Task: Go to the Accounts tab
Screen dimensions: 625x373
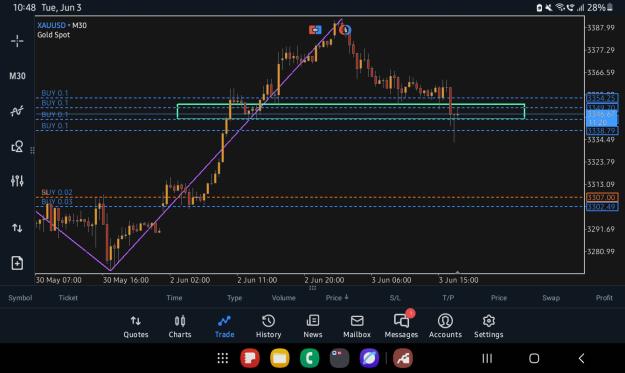Action: coord(445,327)
